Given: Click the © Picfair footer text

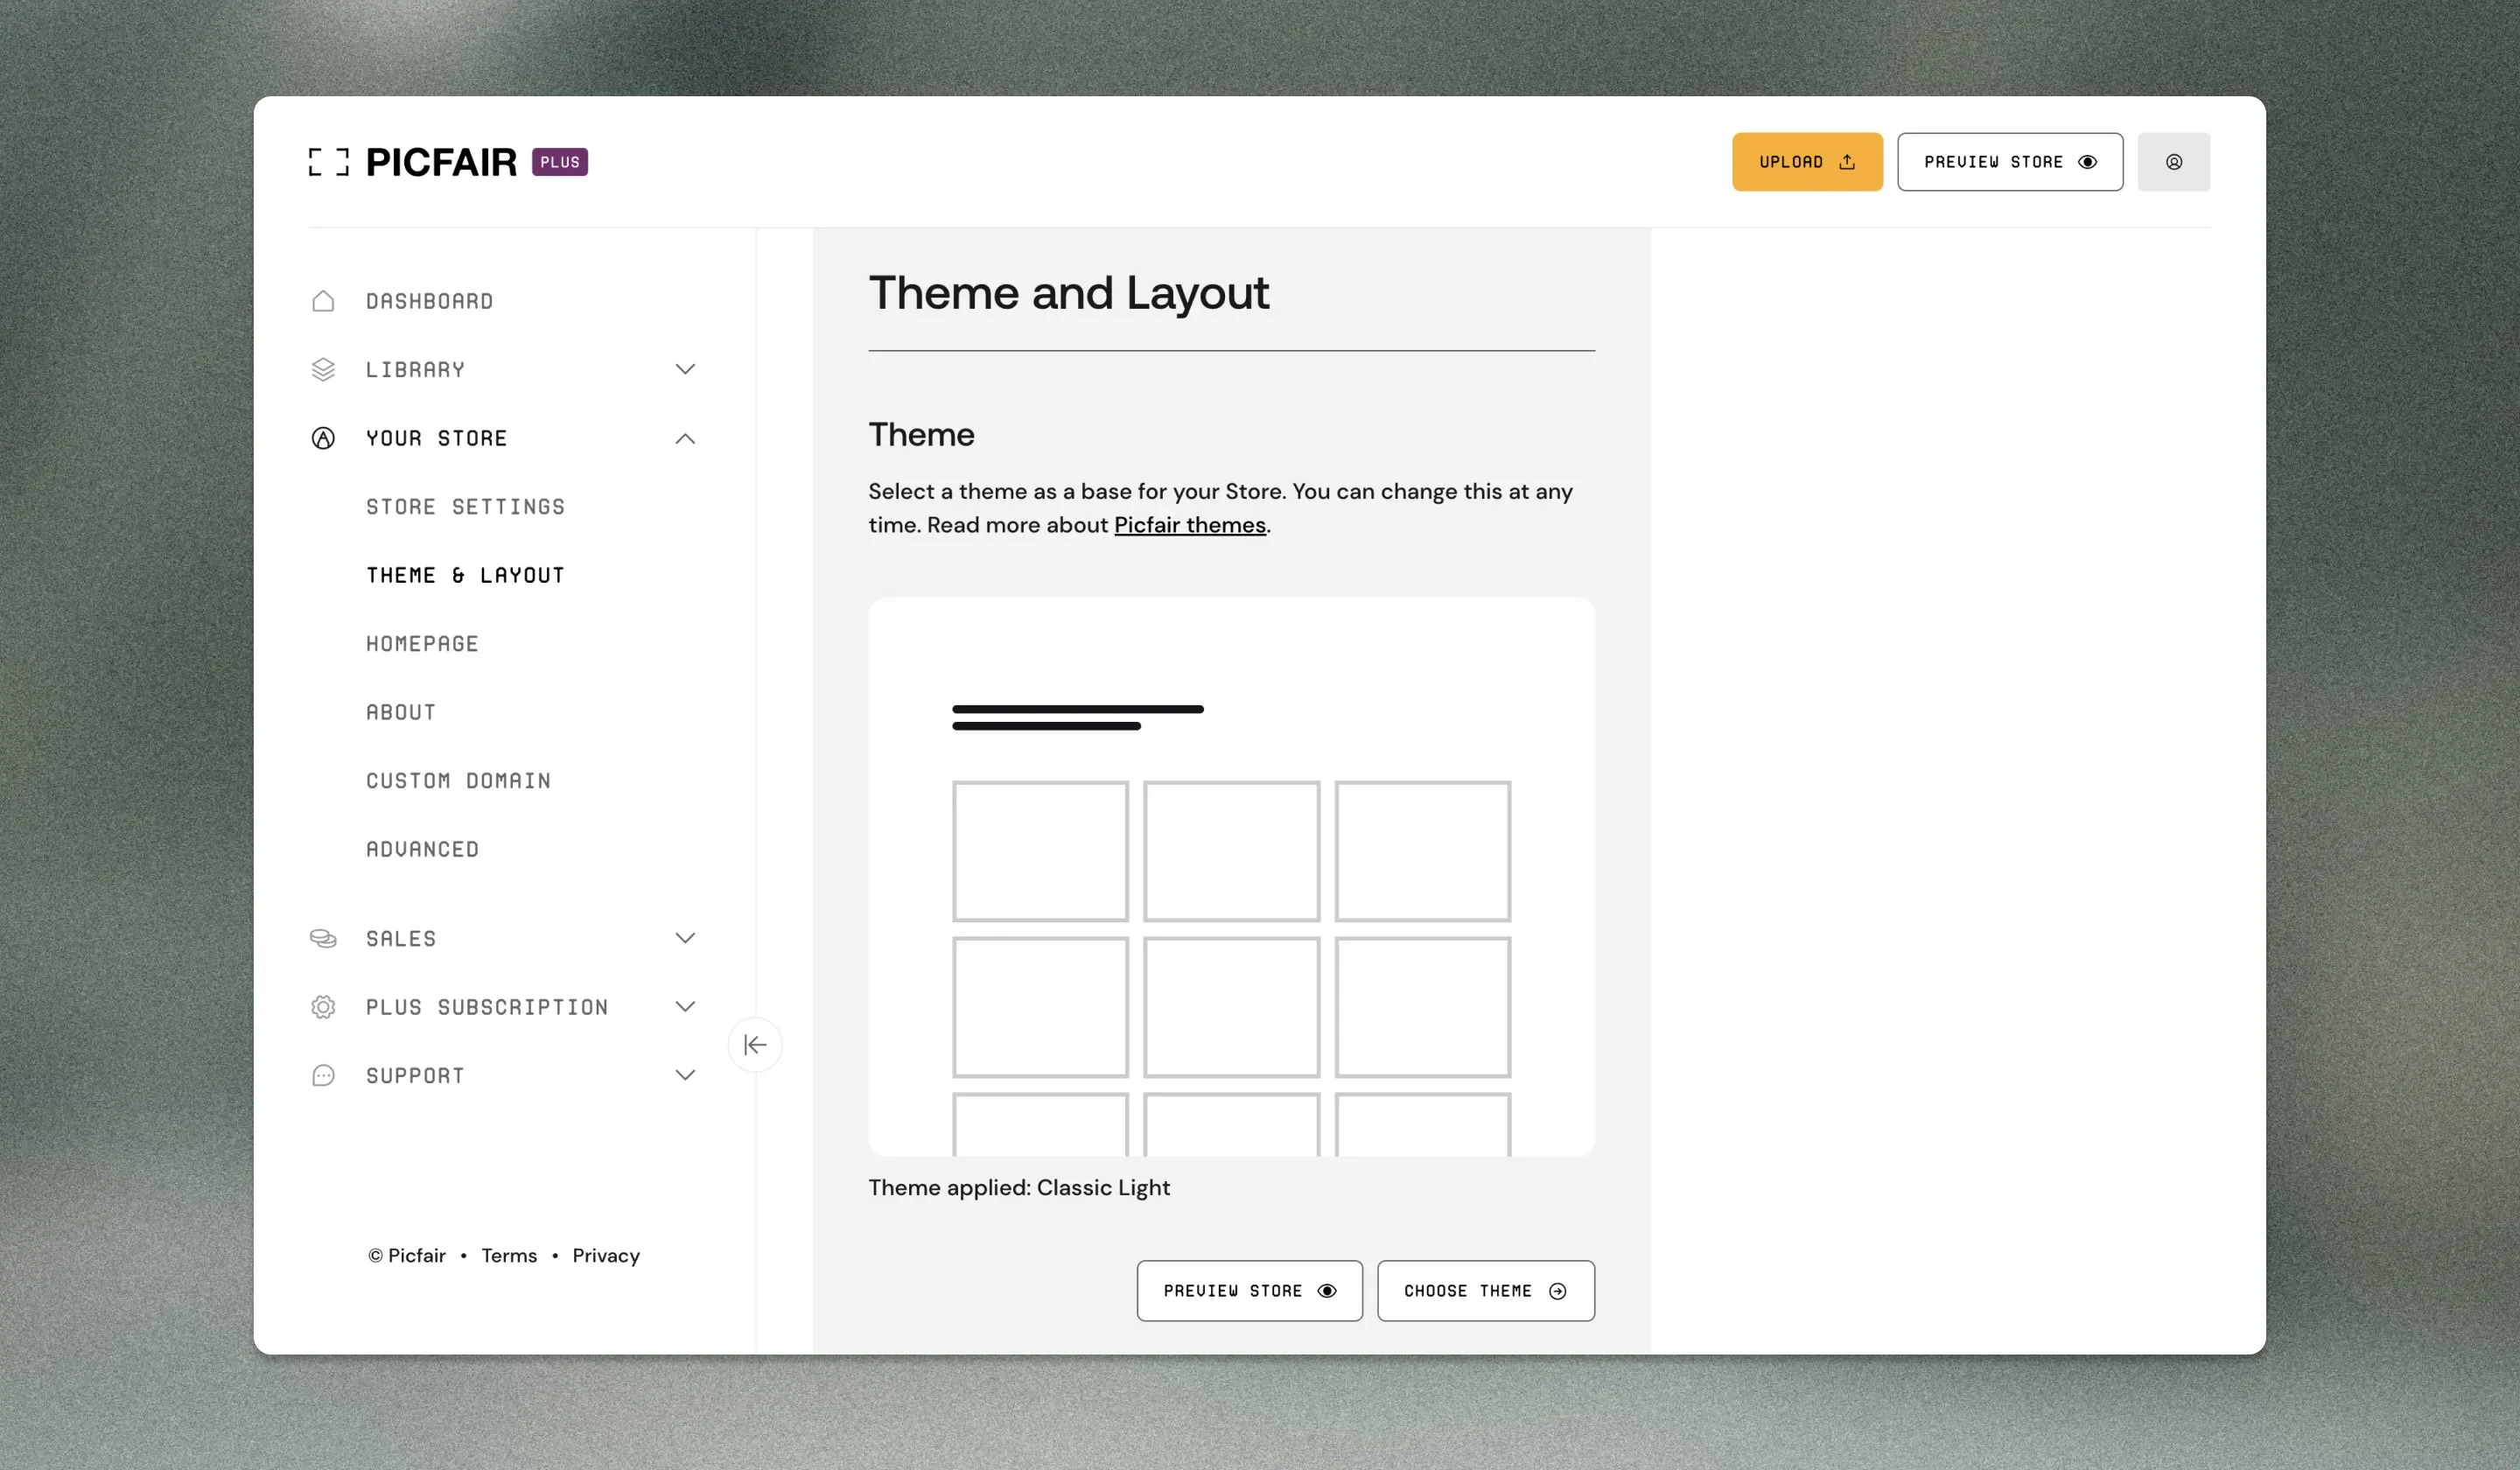Looking at the screenshot, I should click(407, 1256).
